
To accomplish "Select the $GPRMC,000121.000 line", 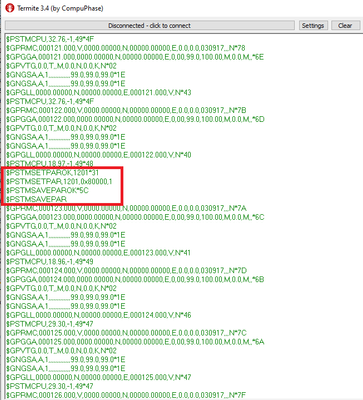I will pyautogui.click(x=126, y=48).
